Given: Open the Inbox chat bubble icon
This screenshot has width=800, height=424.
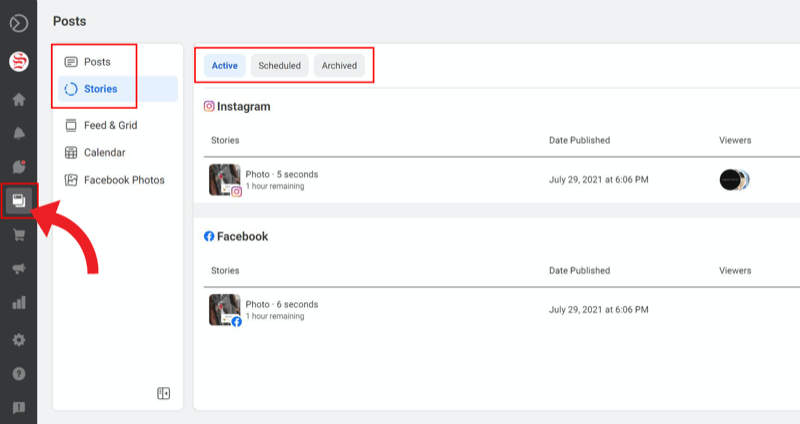Looking at the screenshot, I should pyautogui.click(x=18, y=167).
